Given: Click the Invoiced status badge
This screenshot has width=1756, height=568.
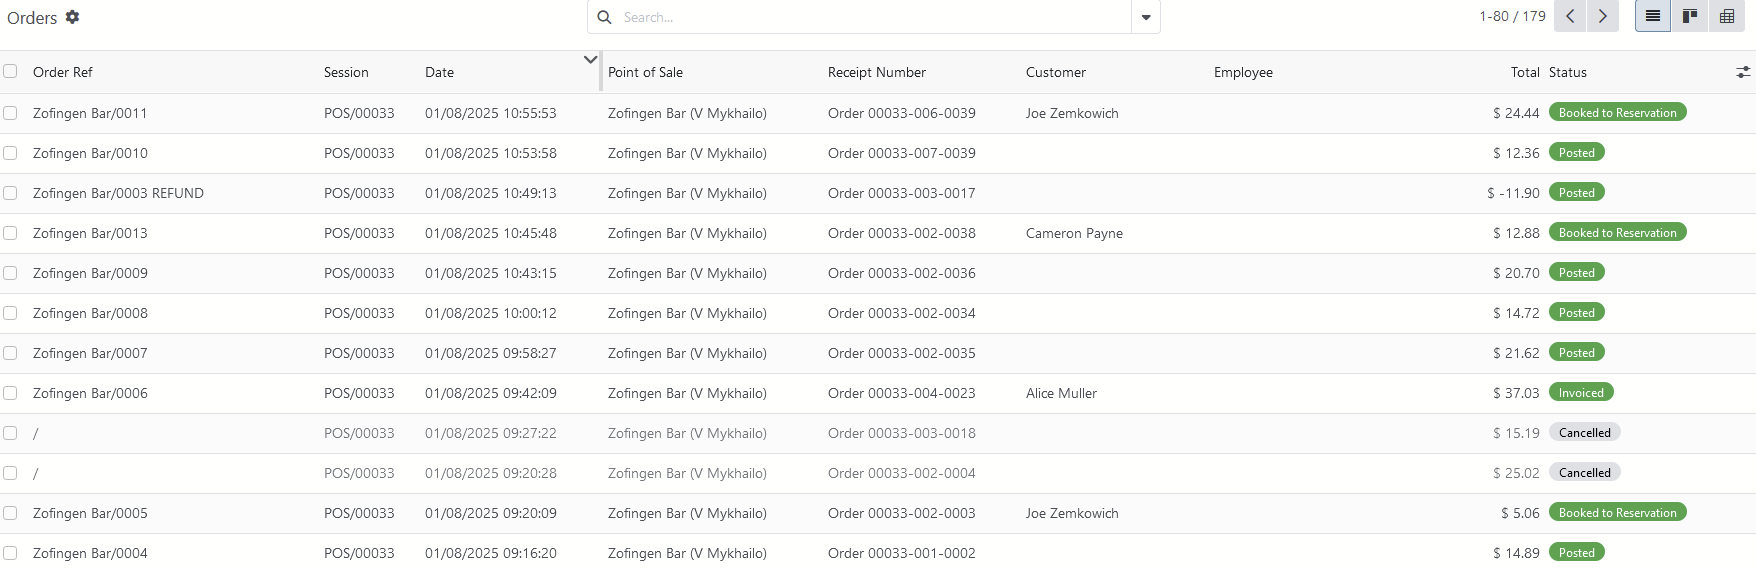Looking at the screenshot, I should point(1581,393).
